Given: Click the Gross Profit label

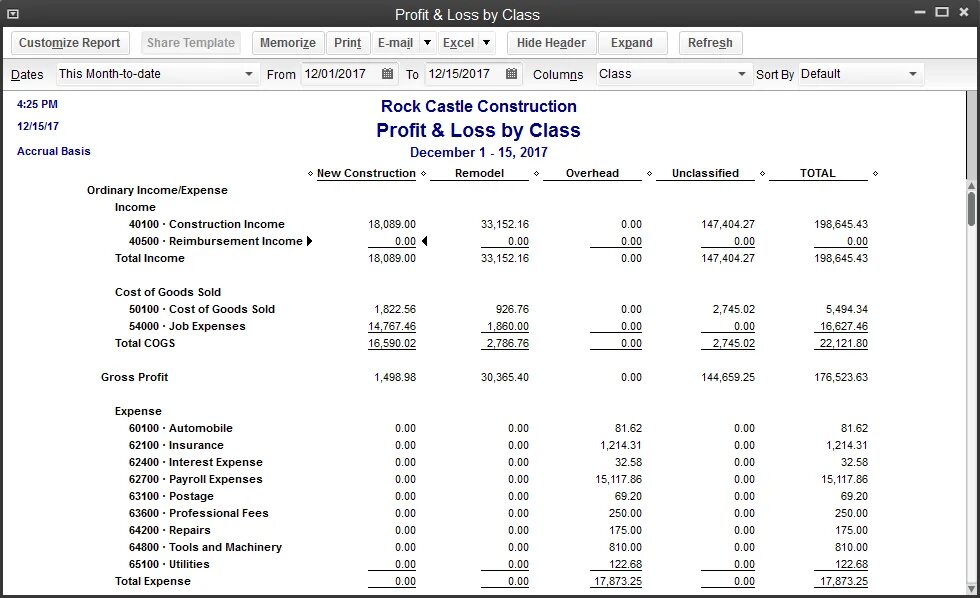Looking at the screenshot, I should 134,377.
